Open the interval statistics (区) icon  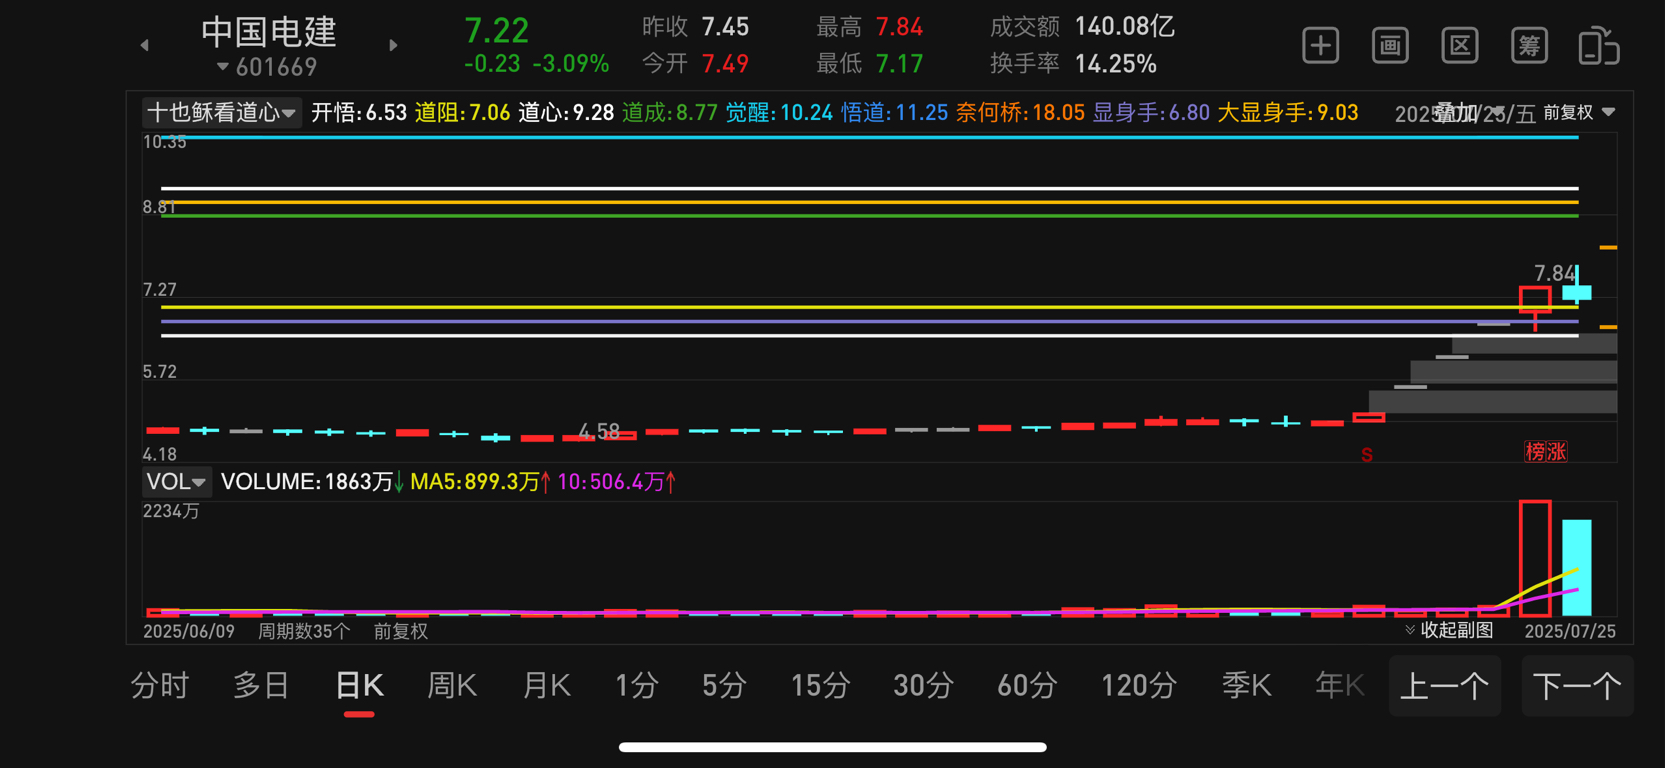click(x=1460, y=46)
